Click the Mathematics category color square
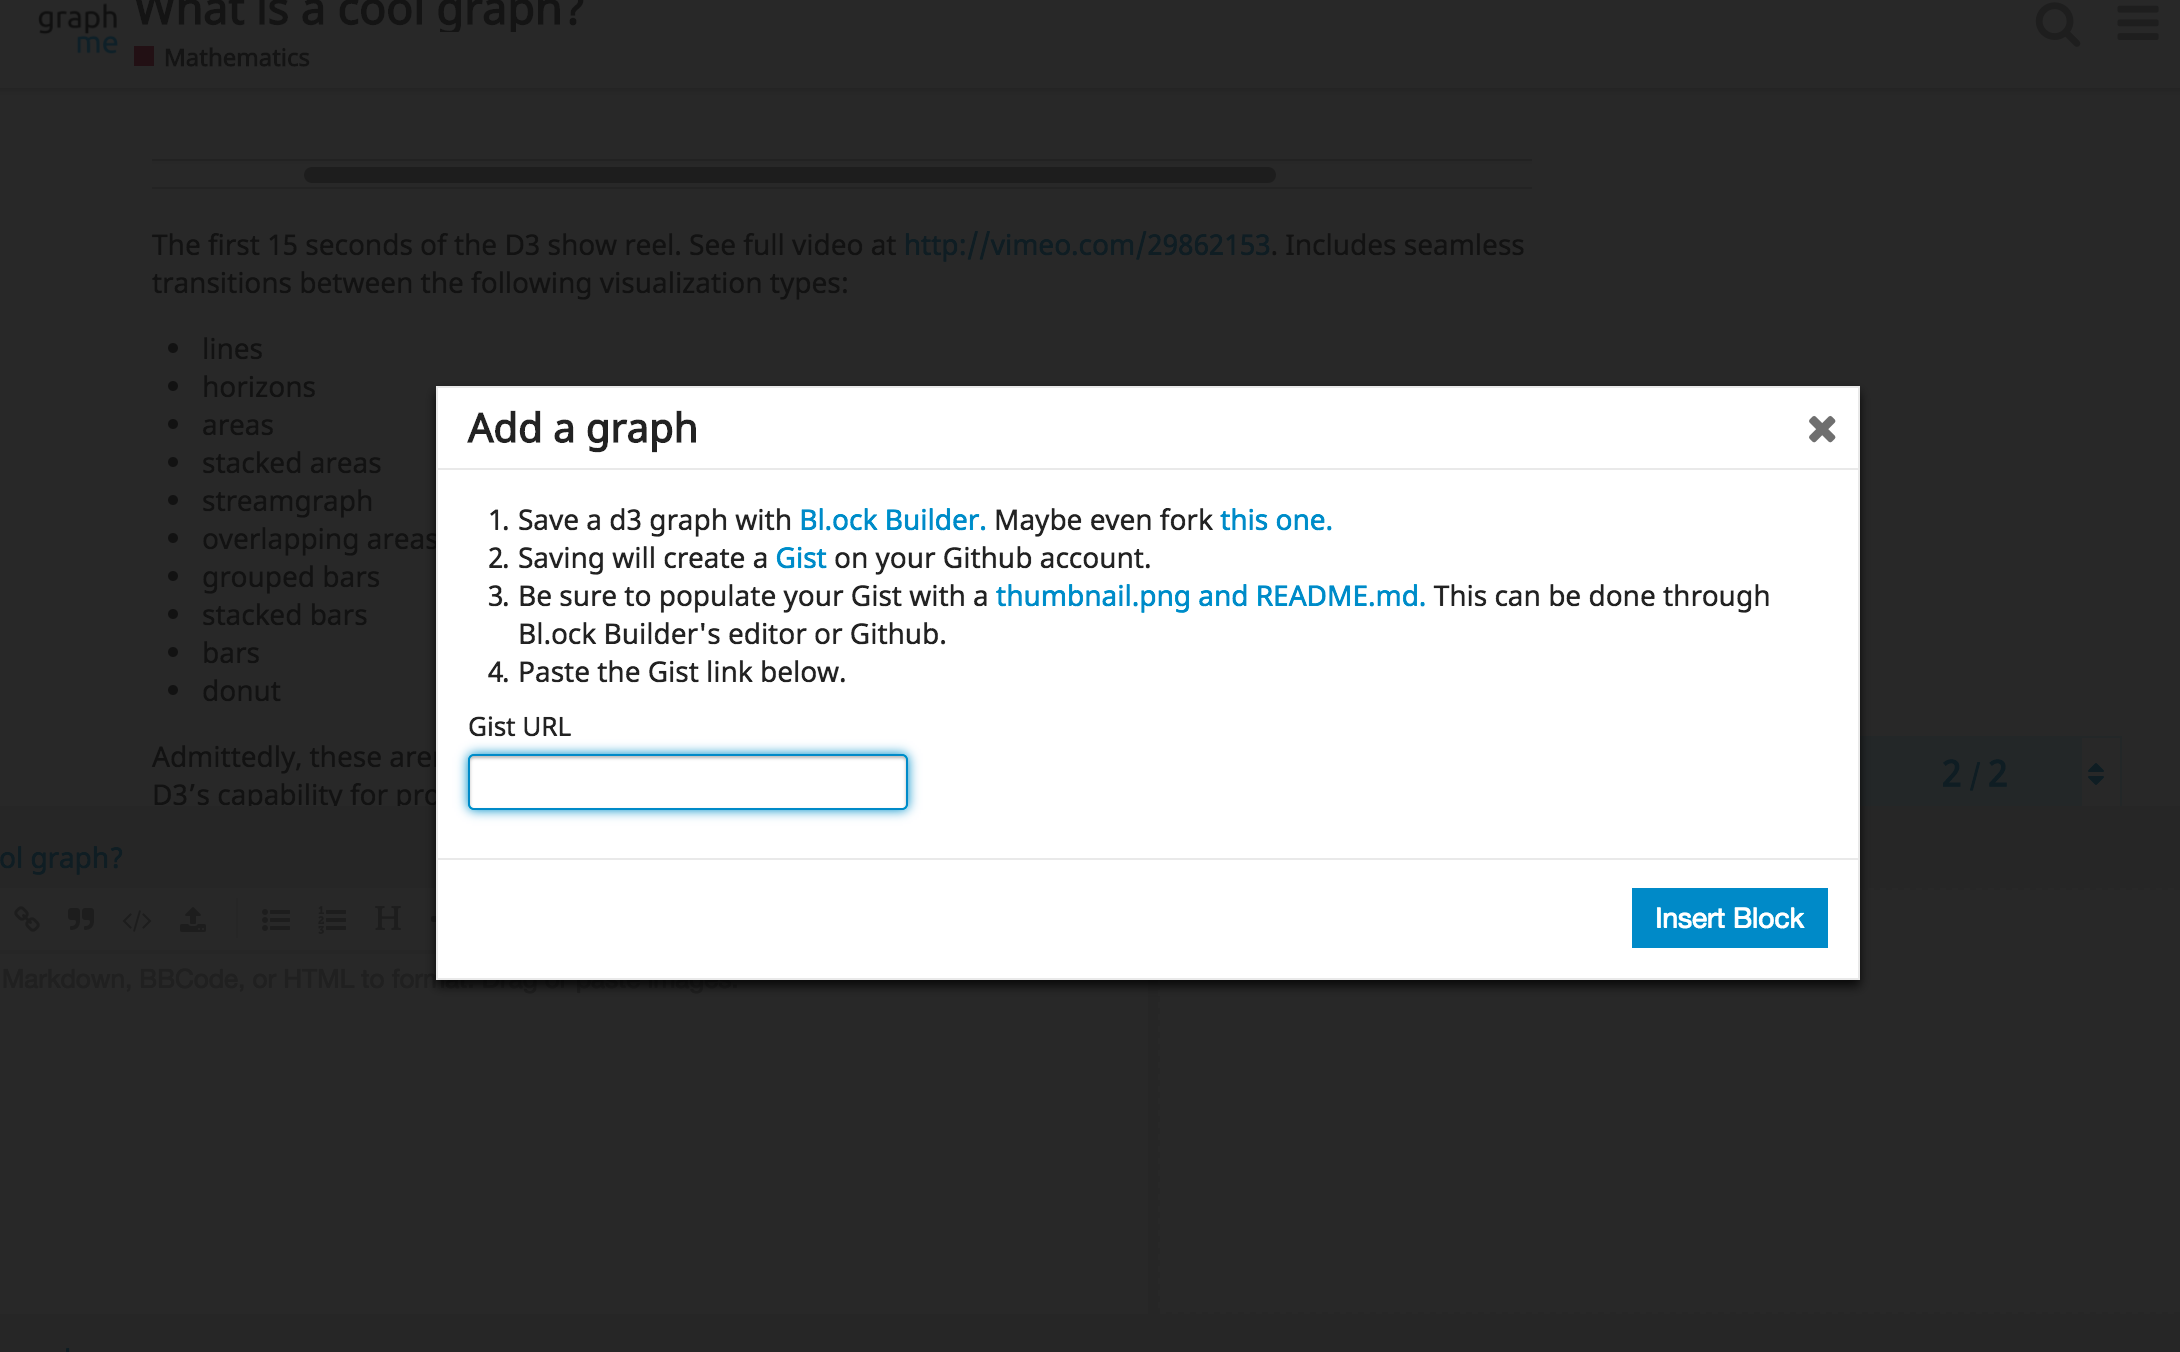This screenshot has width=2180, height=1352. (x=144, y=57)
